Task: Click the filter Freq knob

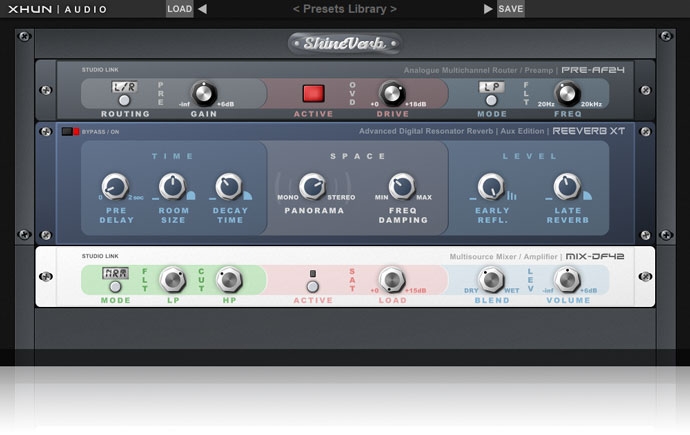Action: point(566,95)
